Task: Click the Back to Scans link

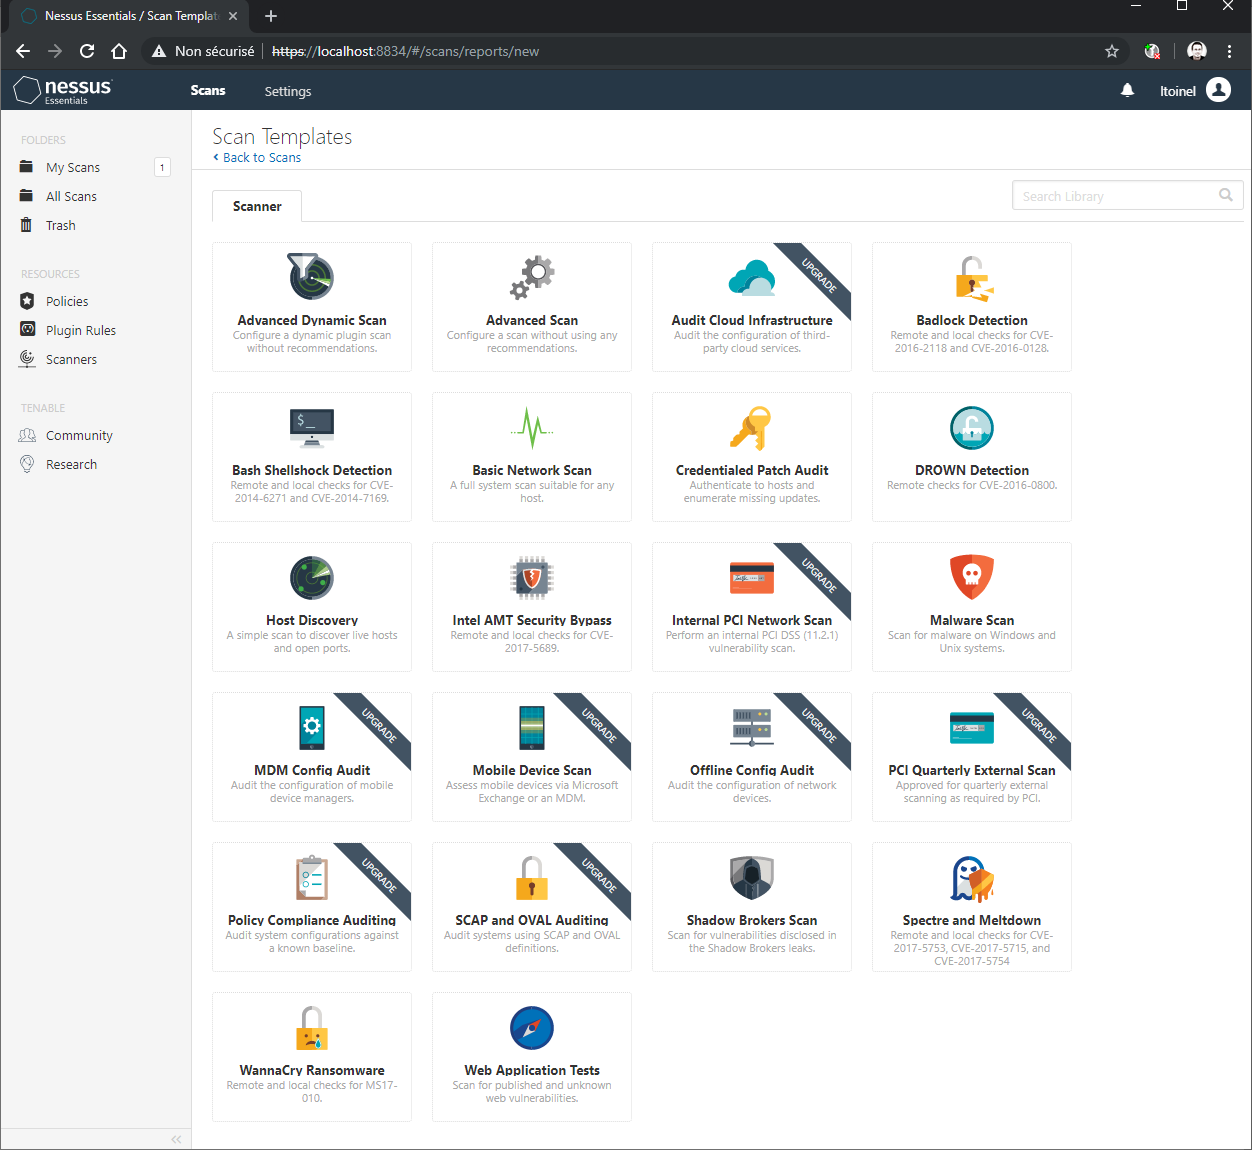Action: (x=257, y=157)
